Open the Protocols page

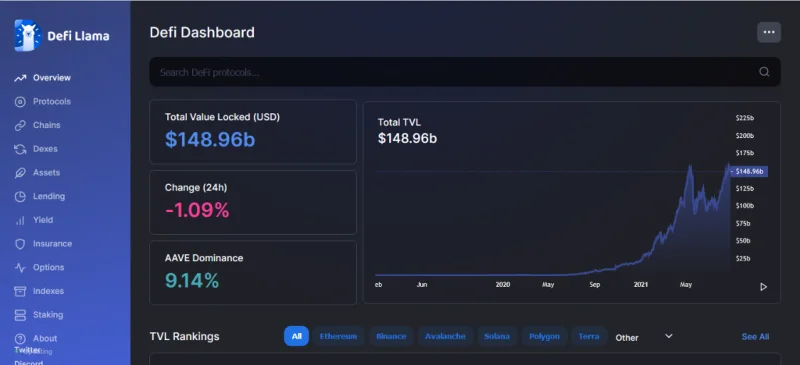[52, 102]
